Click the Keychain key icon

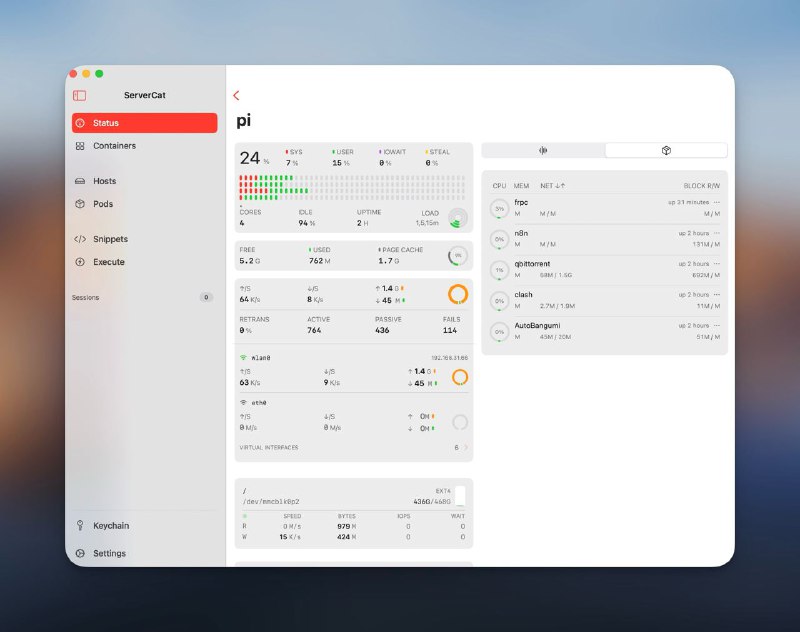pos(80,526)
